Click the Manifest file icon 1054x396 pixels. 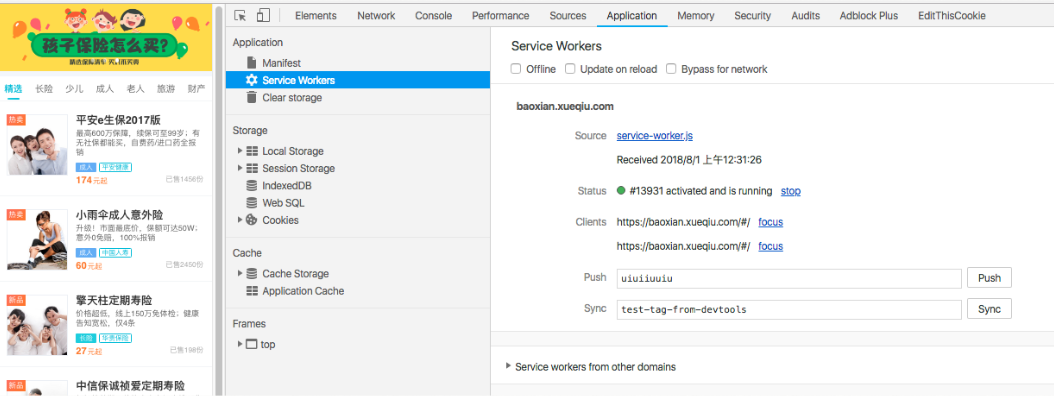coord(251,63)
